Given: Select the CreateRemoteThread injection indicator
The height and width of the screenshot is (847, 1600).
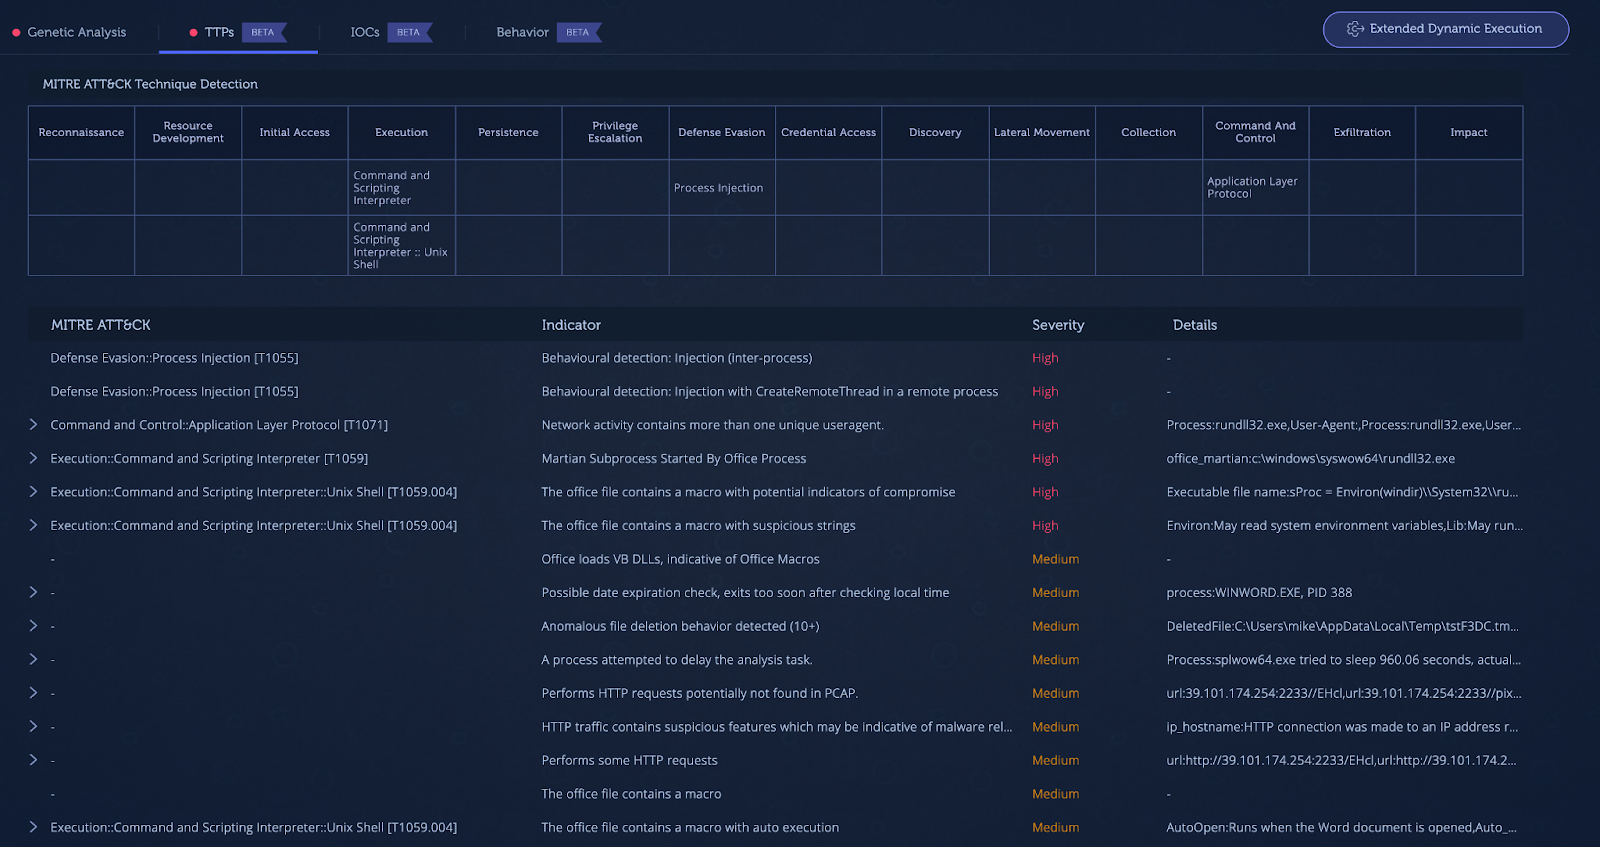Looking at the screenshot, I should [x=770, y=391].
